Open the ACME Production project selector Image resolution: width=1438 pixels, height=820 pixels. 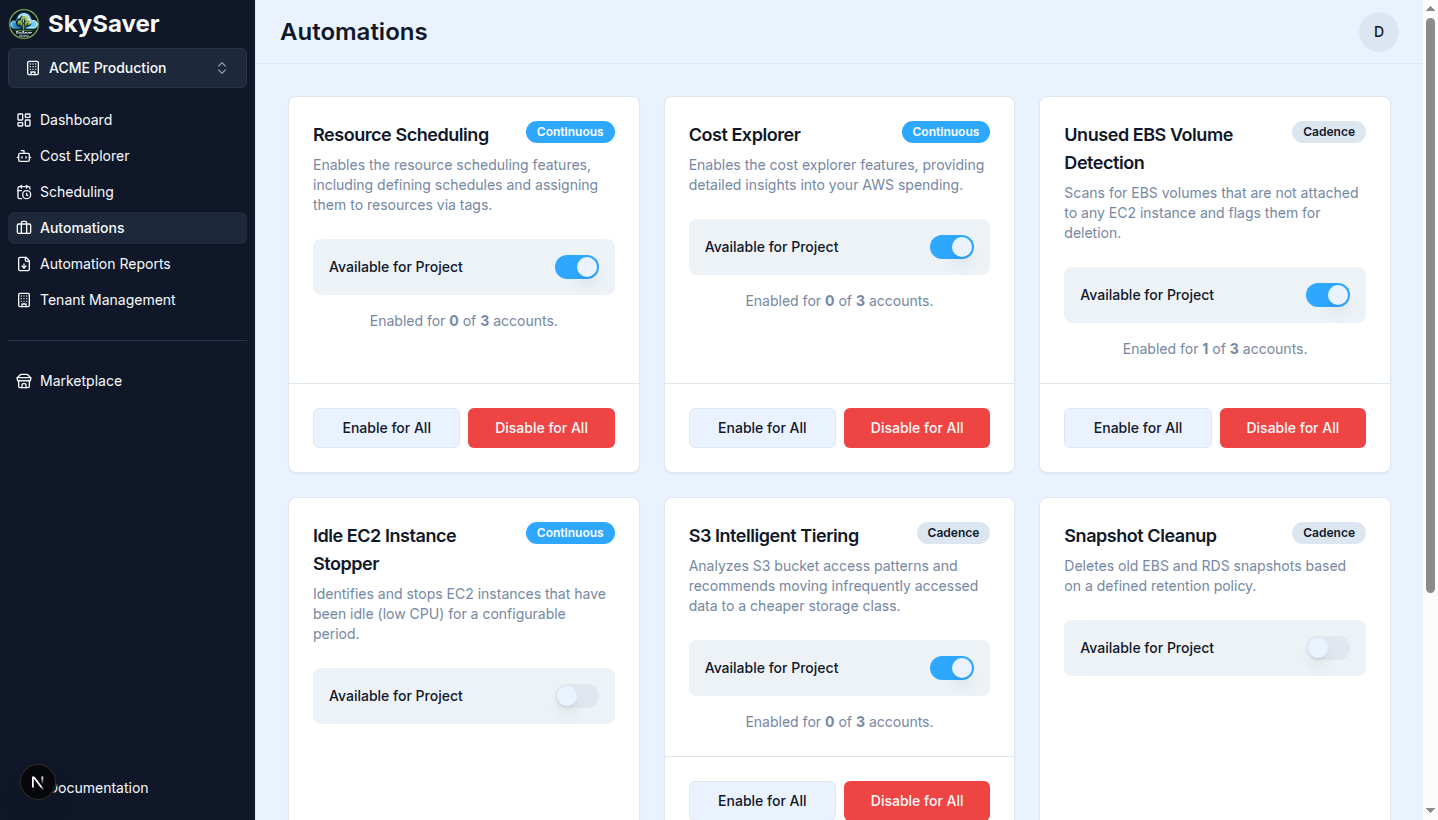point(127,68)
